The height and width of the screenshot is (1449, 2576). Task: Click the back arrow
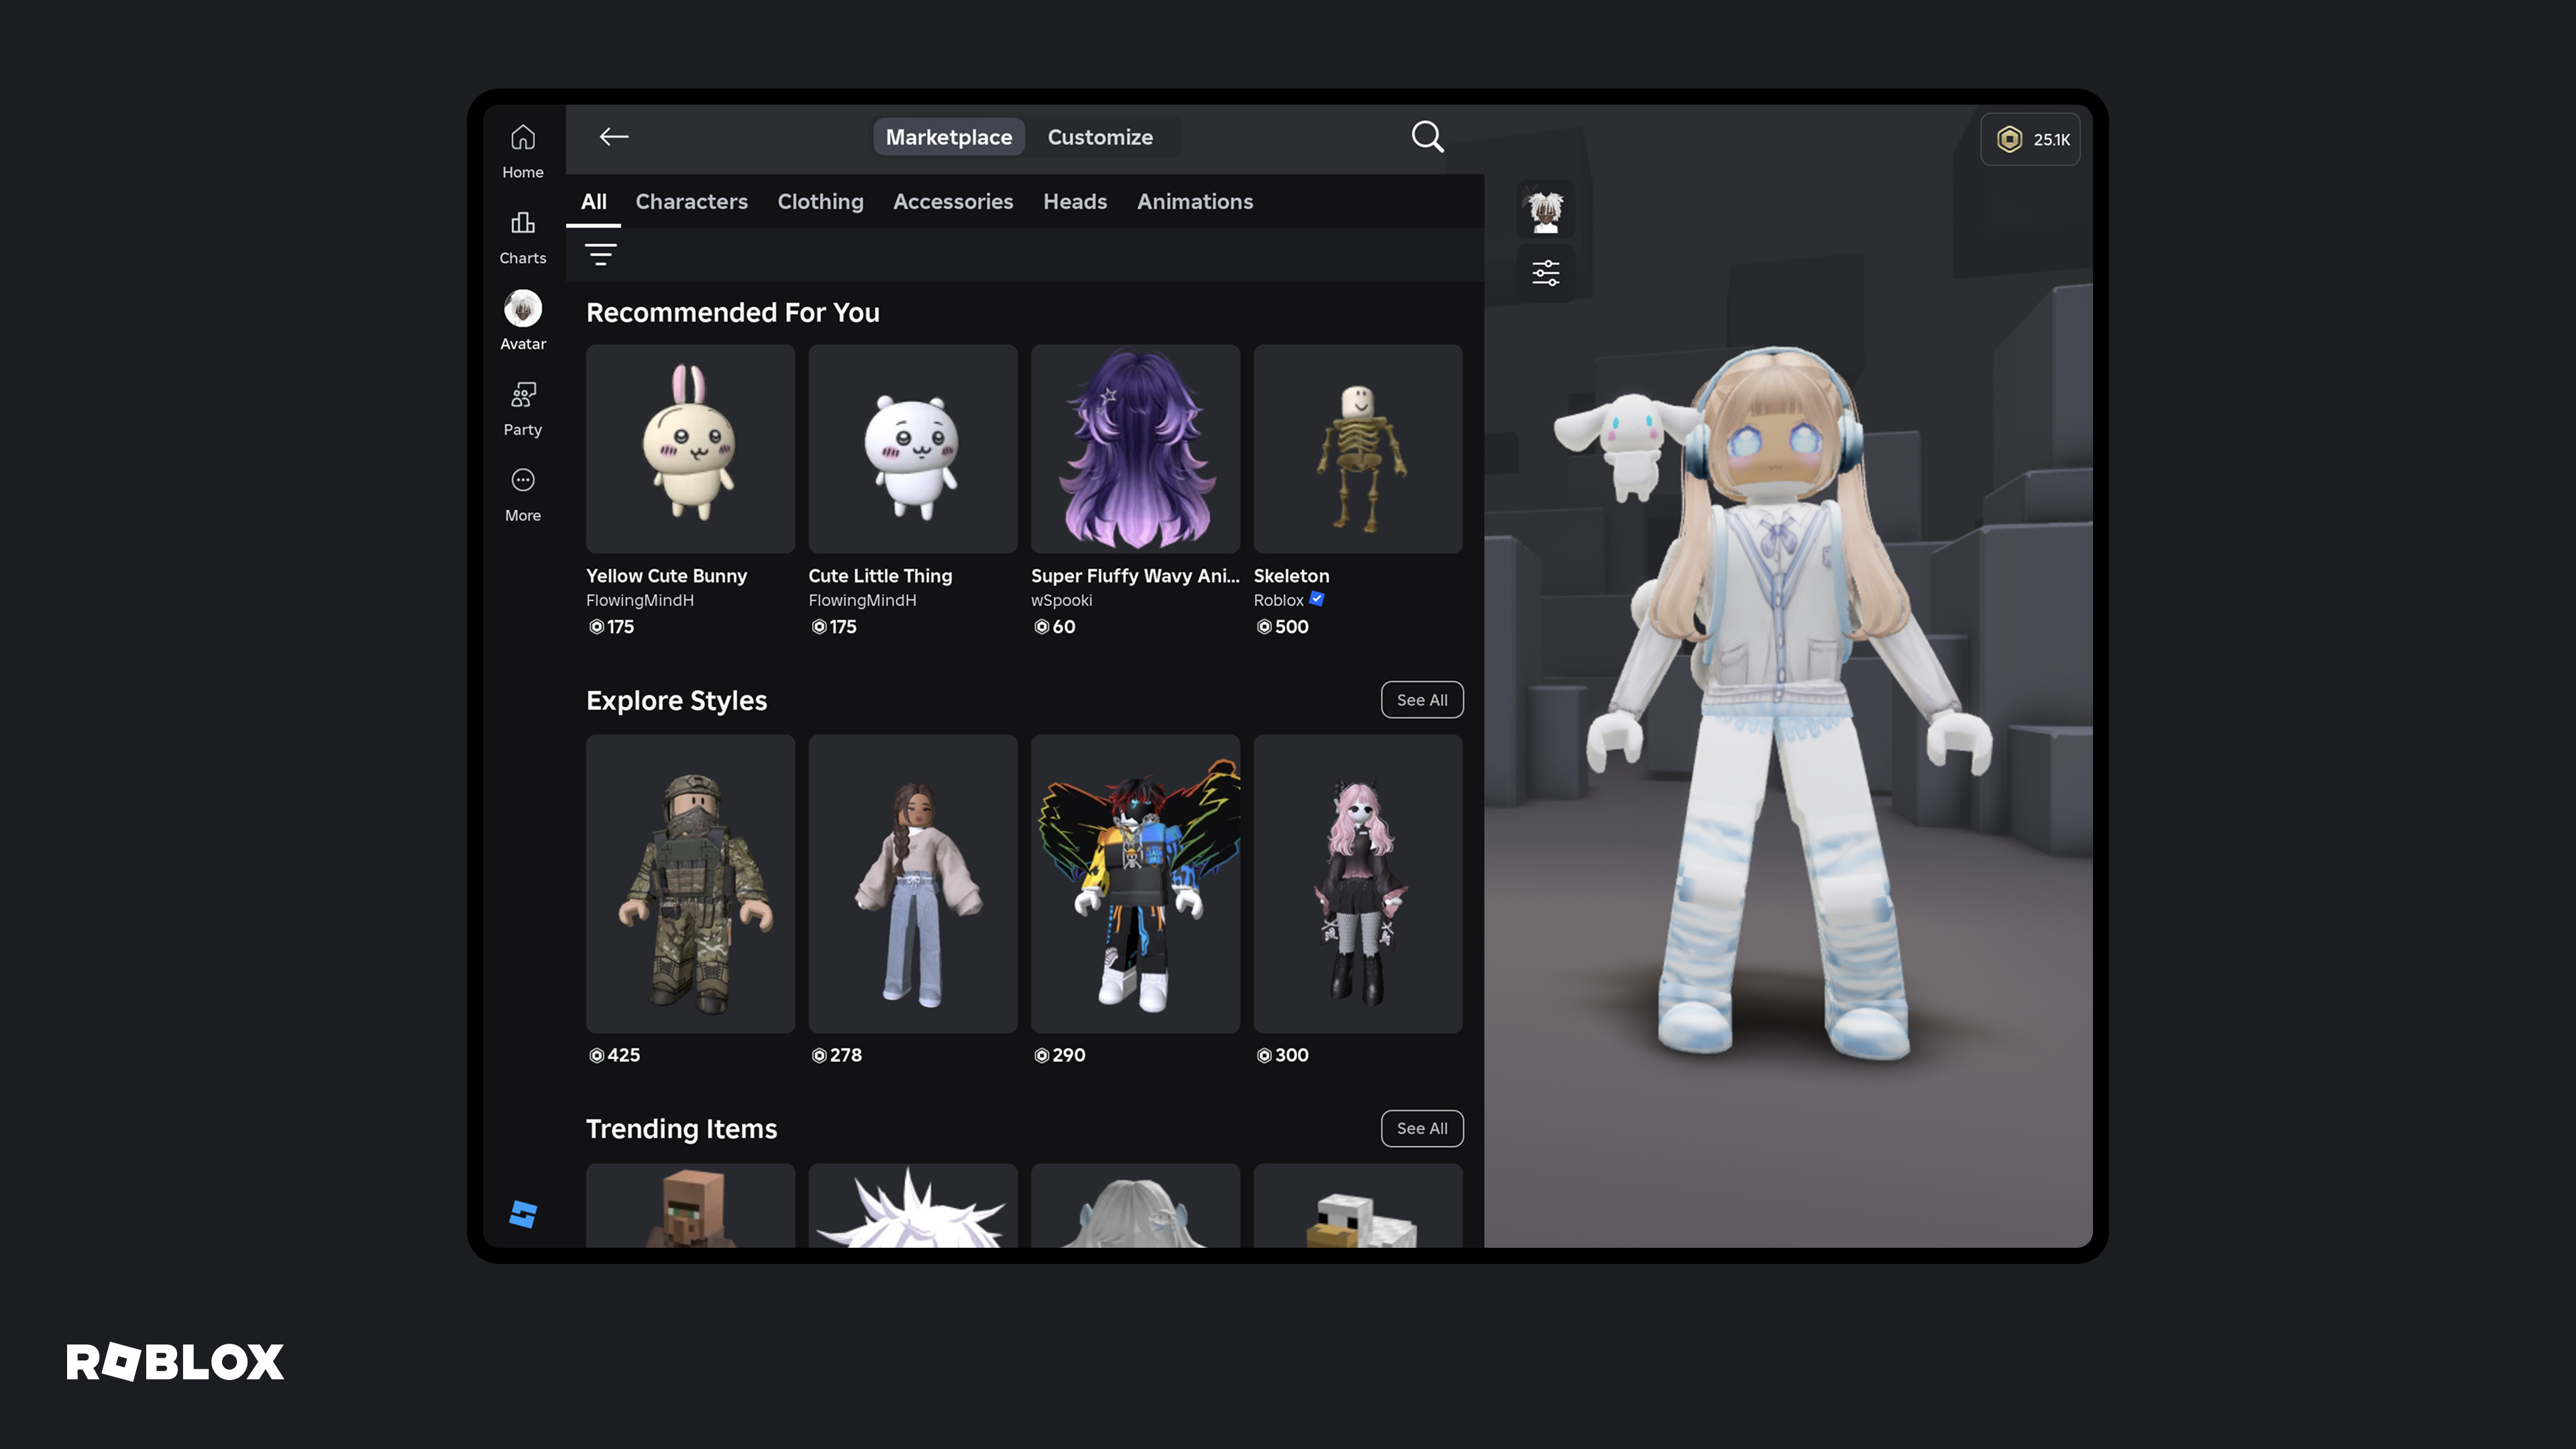614,137
